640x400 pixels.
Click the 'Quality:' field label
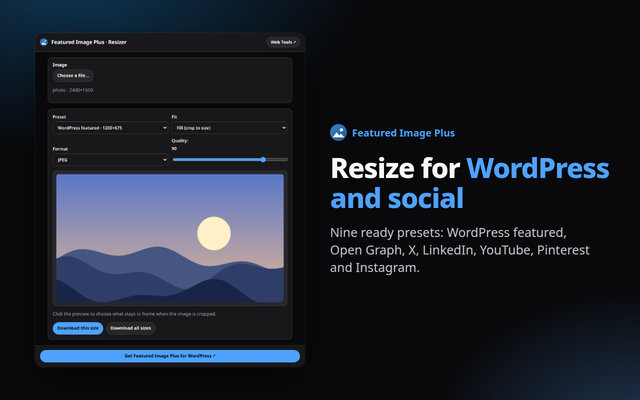point(180,140)
